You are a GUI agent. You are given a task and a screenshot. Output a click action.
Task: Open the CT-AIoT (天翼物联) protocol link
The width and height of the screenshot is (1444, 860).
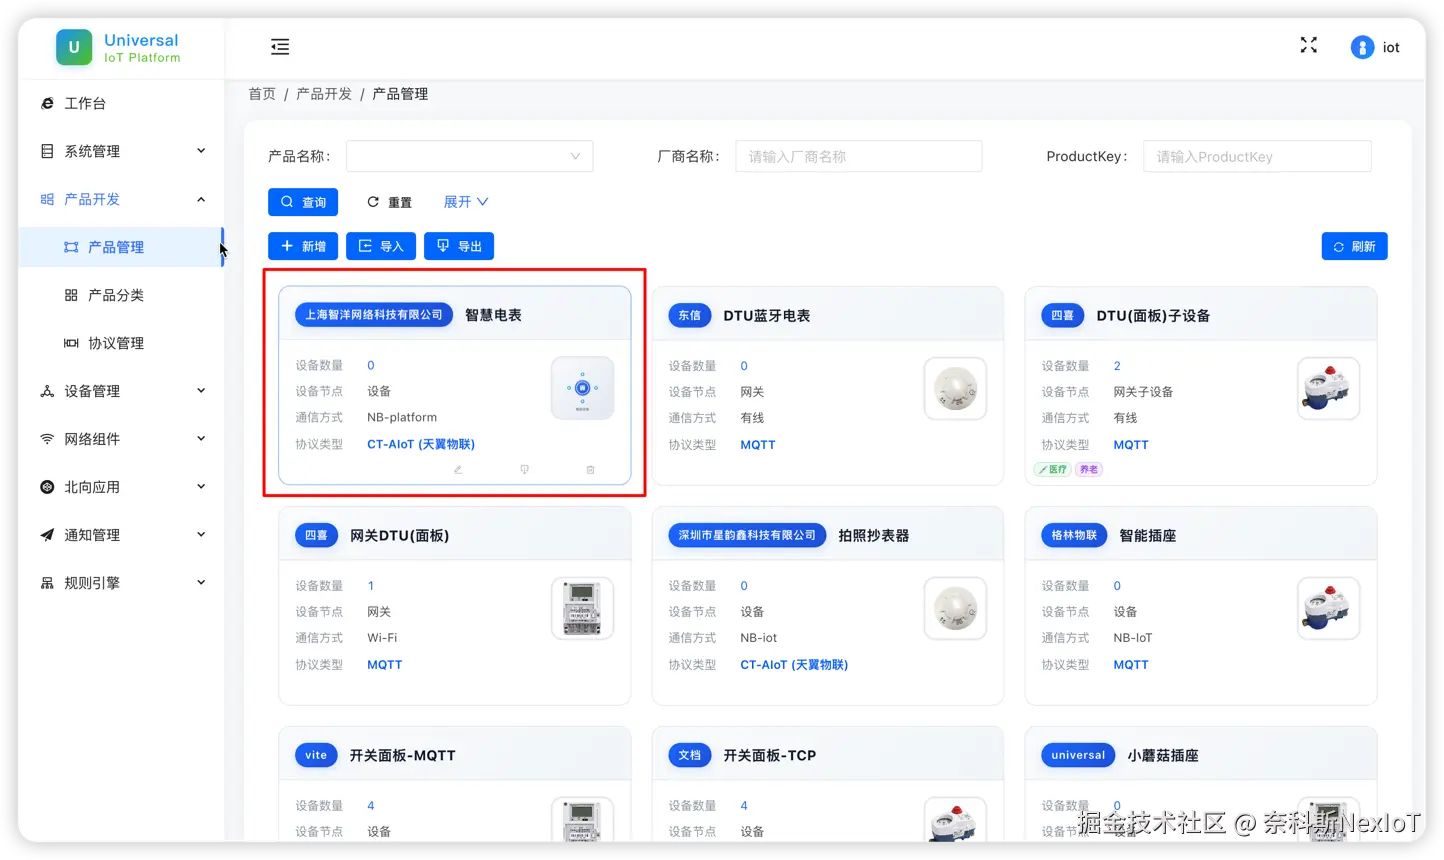point(420,444)
